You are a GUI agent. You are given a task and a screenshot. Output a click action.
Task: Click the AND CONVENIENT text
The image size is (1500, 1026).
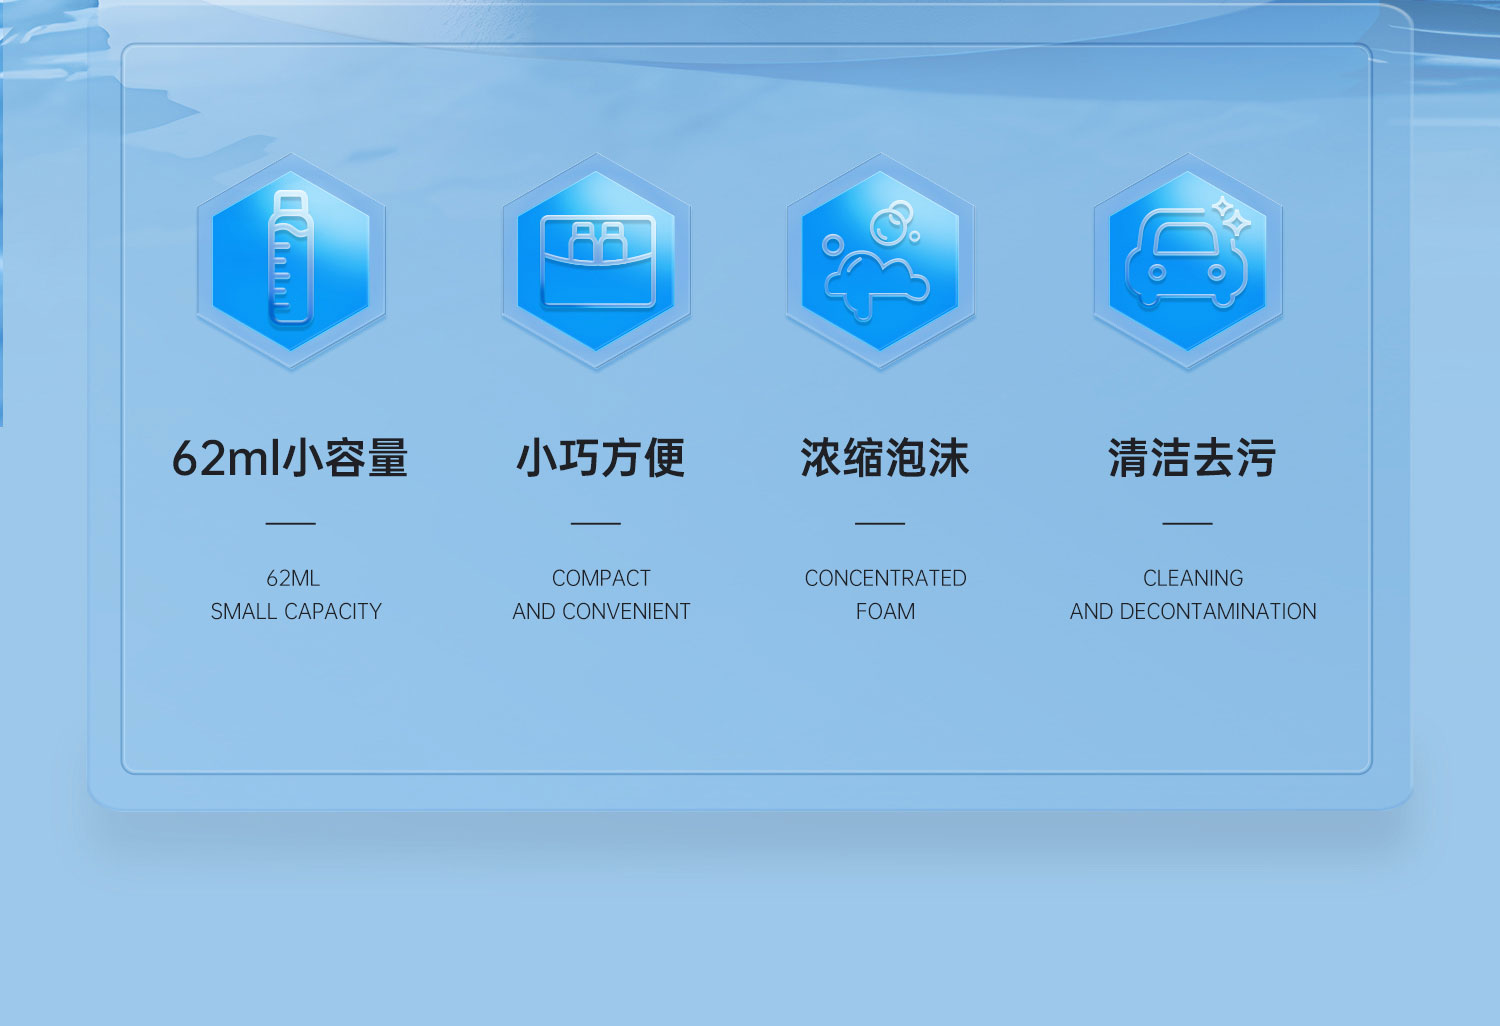pos(601,611)
